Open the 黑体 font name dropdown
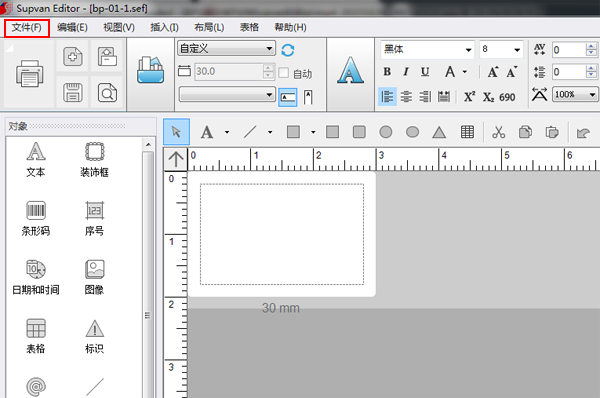Screen dimensions: 600x398 [427, 49]
